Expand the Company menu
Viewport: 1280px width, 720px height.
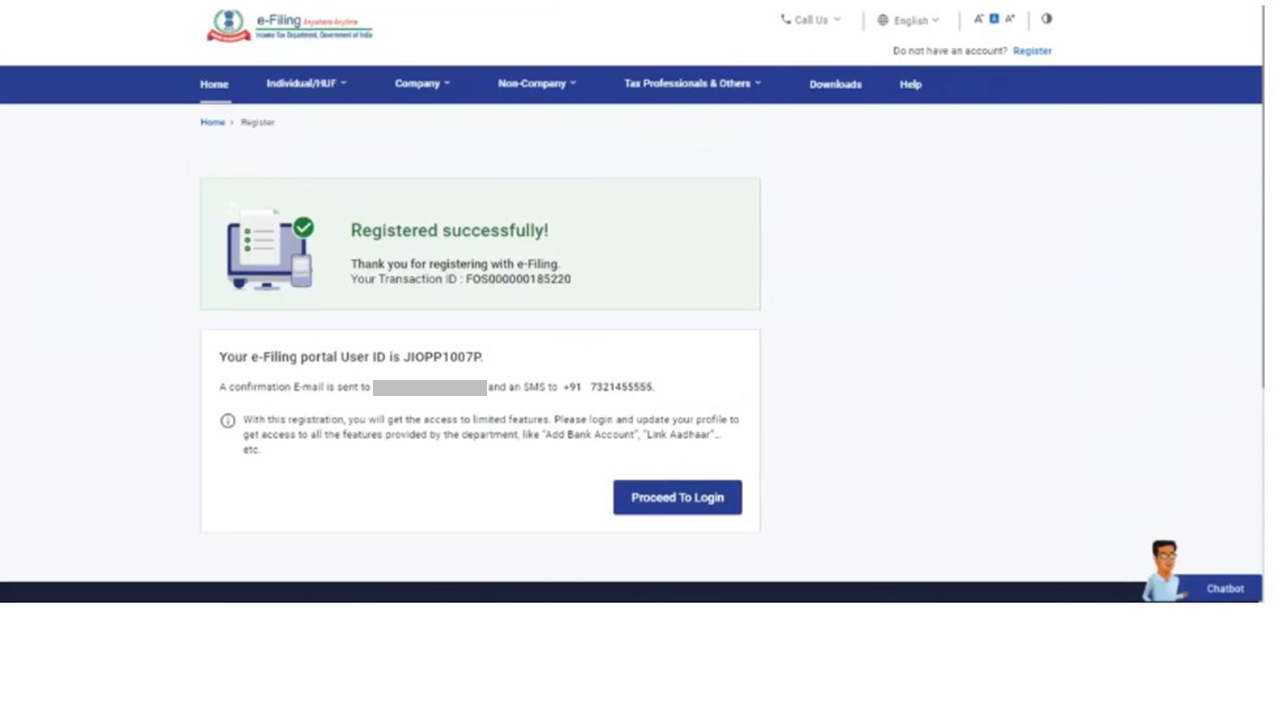[x=422, y=84]
